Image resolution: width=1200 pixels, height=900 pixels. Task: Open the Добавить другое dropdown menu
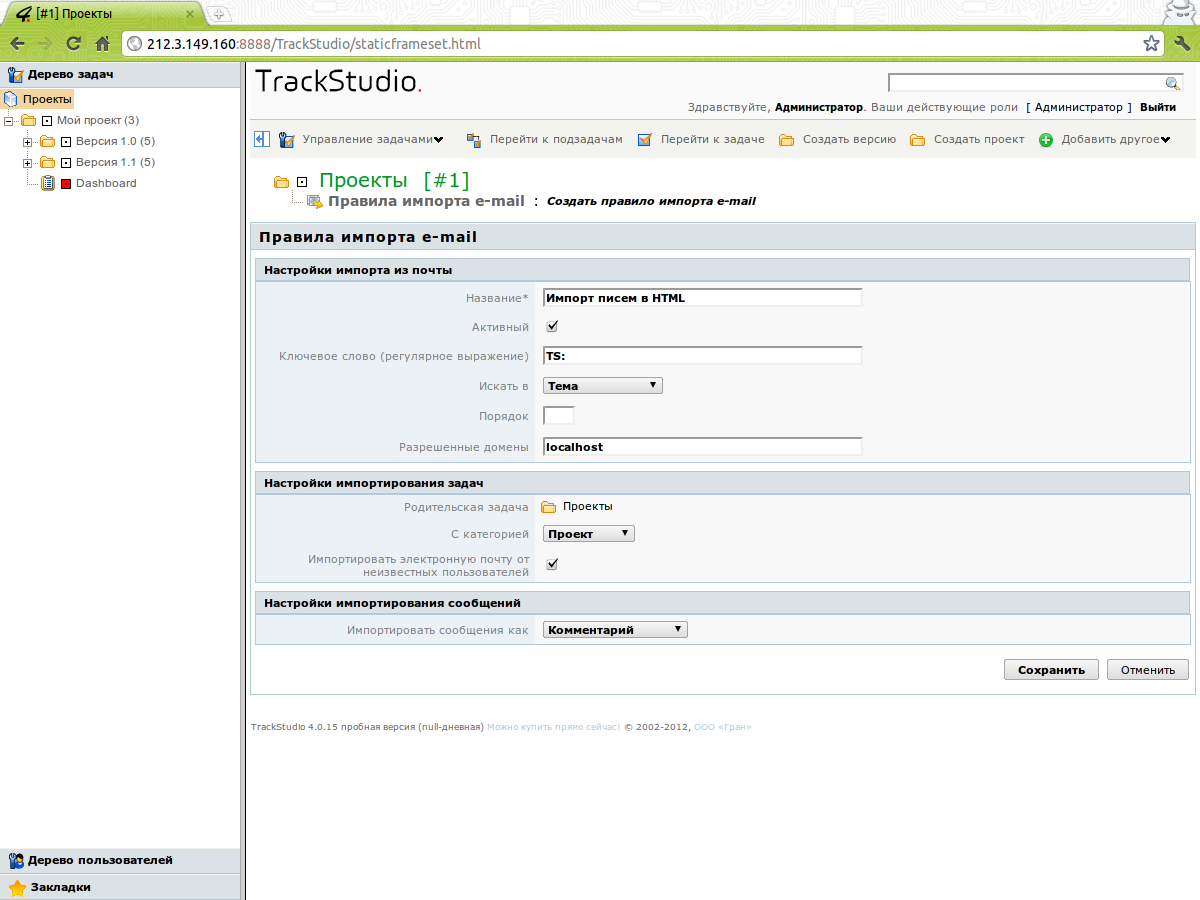[x=1165, y=140]
